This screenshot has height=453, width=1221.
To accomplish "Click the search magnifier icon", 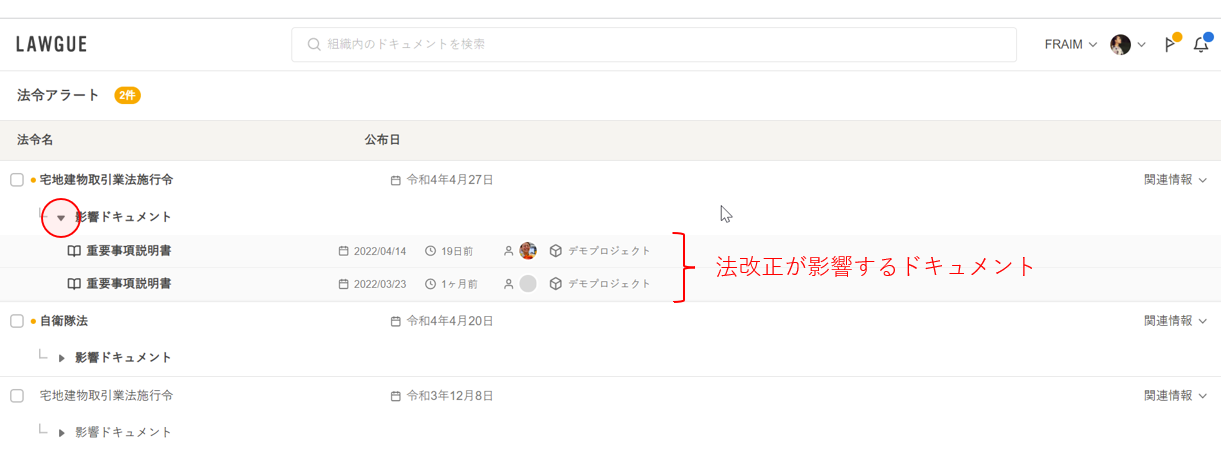I will click(x=314, y=45).
